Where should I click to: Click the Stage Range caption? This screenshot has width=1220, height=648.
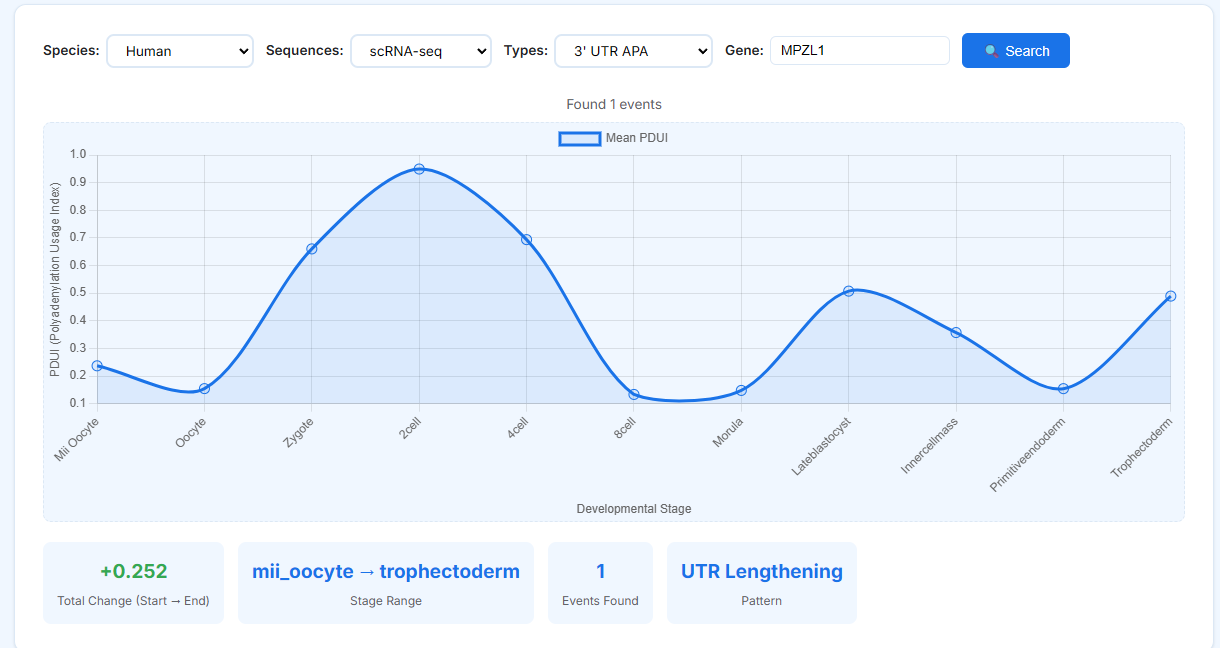point(386,601)
